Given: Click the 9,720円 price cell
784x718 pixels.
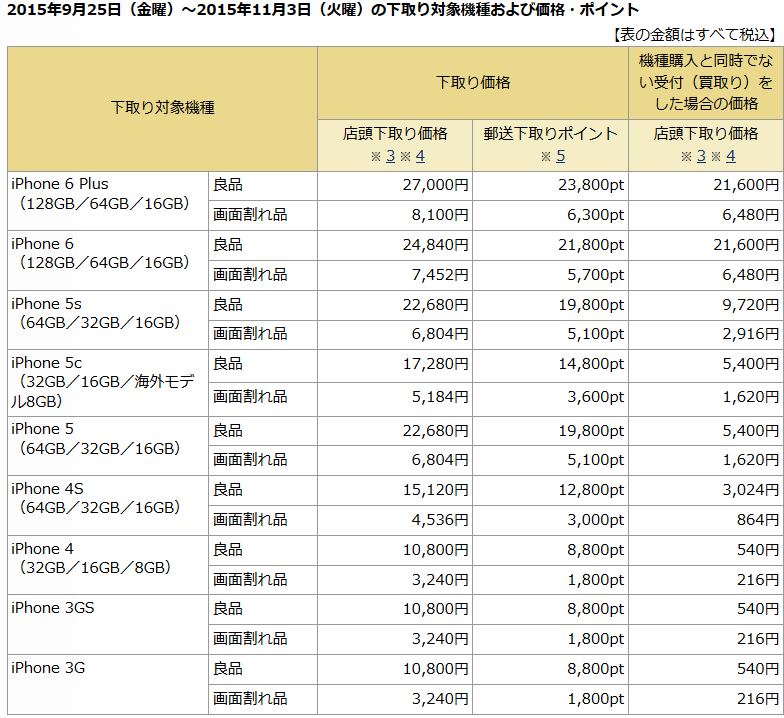Looking at the screenshot, I should 706,306.
